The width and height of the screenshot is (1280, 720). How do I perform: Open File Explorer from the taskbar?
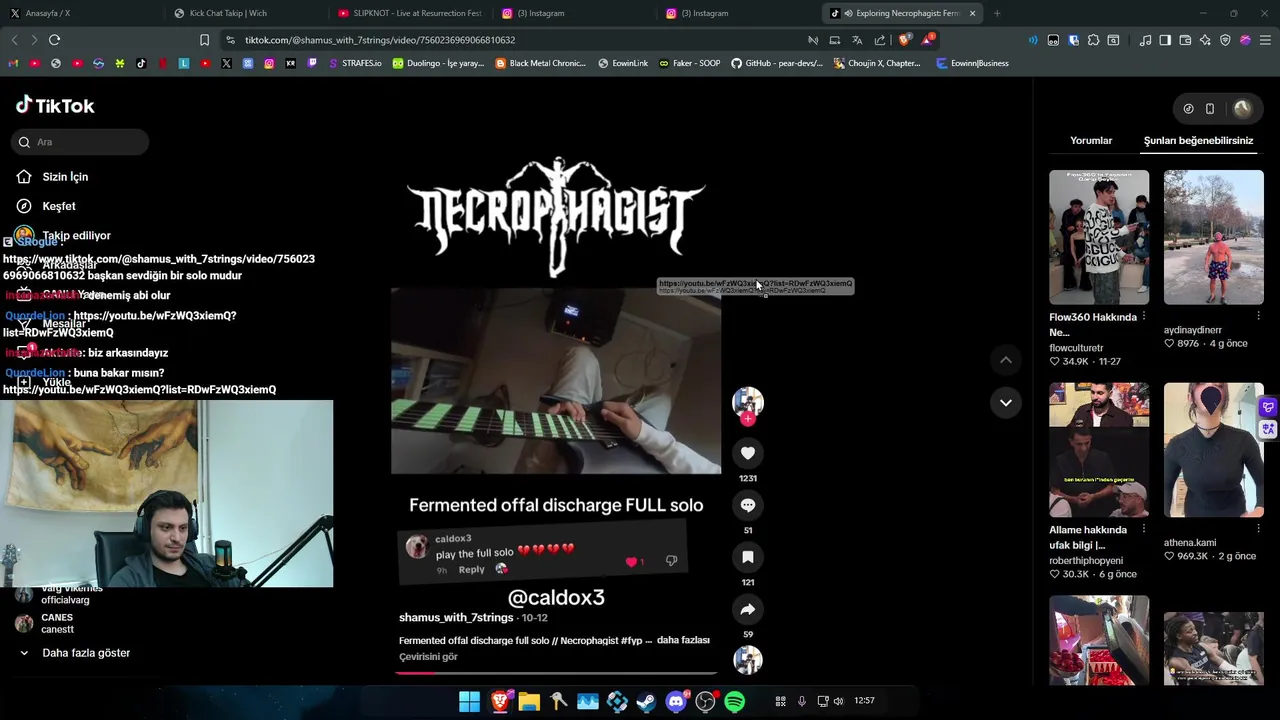529,702
